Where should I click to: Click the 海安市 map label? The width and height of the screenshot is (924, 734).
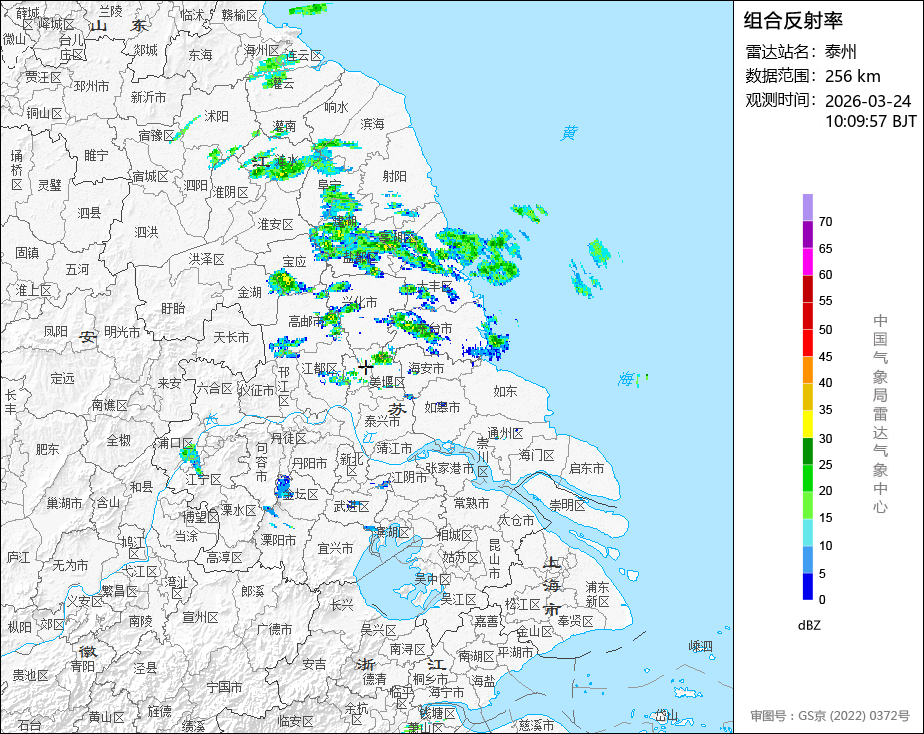(x=426, y=368)
